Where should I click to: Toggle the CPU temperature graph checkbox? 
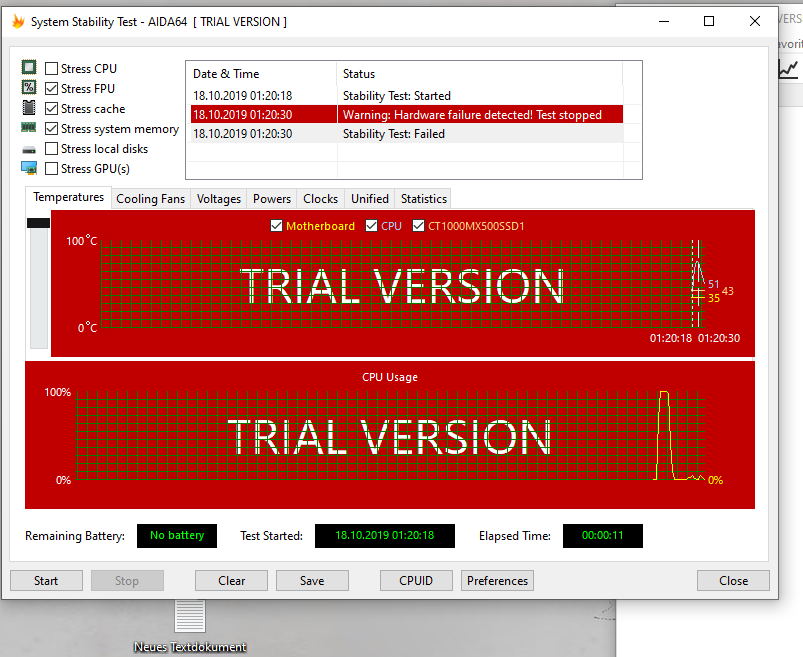pos(371,226)
